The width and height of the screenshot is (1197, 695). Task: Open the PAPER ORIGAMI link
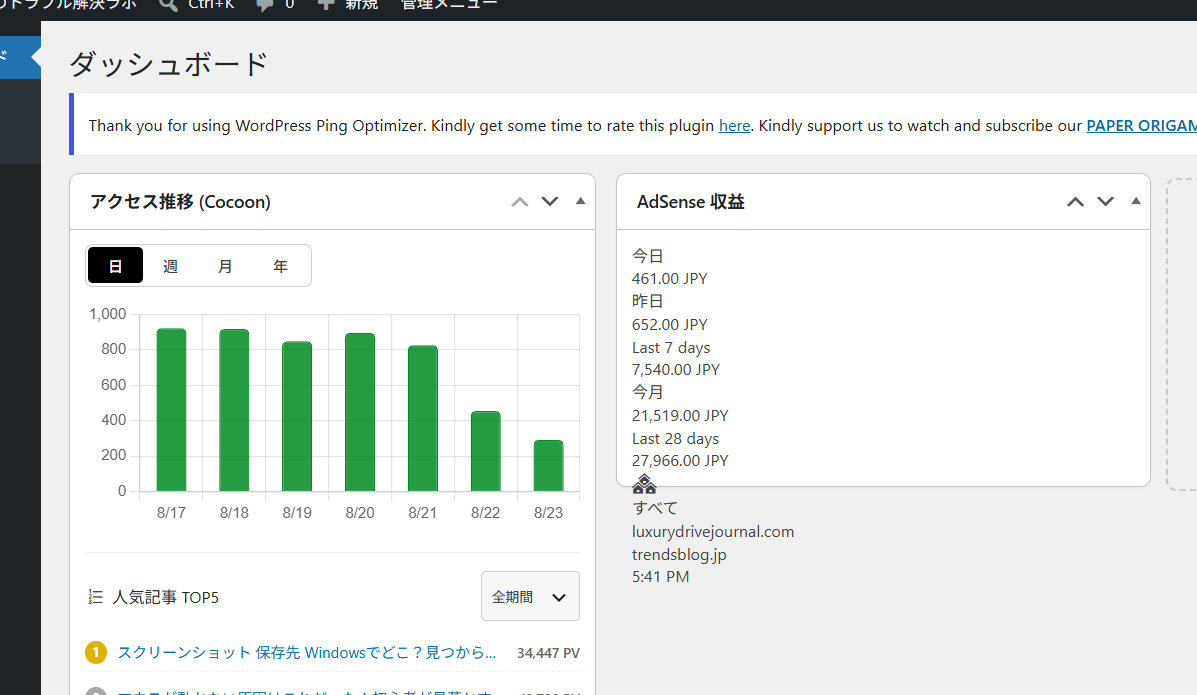point(1141,125)
